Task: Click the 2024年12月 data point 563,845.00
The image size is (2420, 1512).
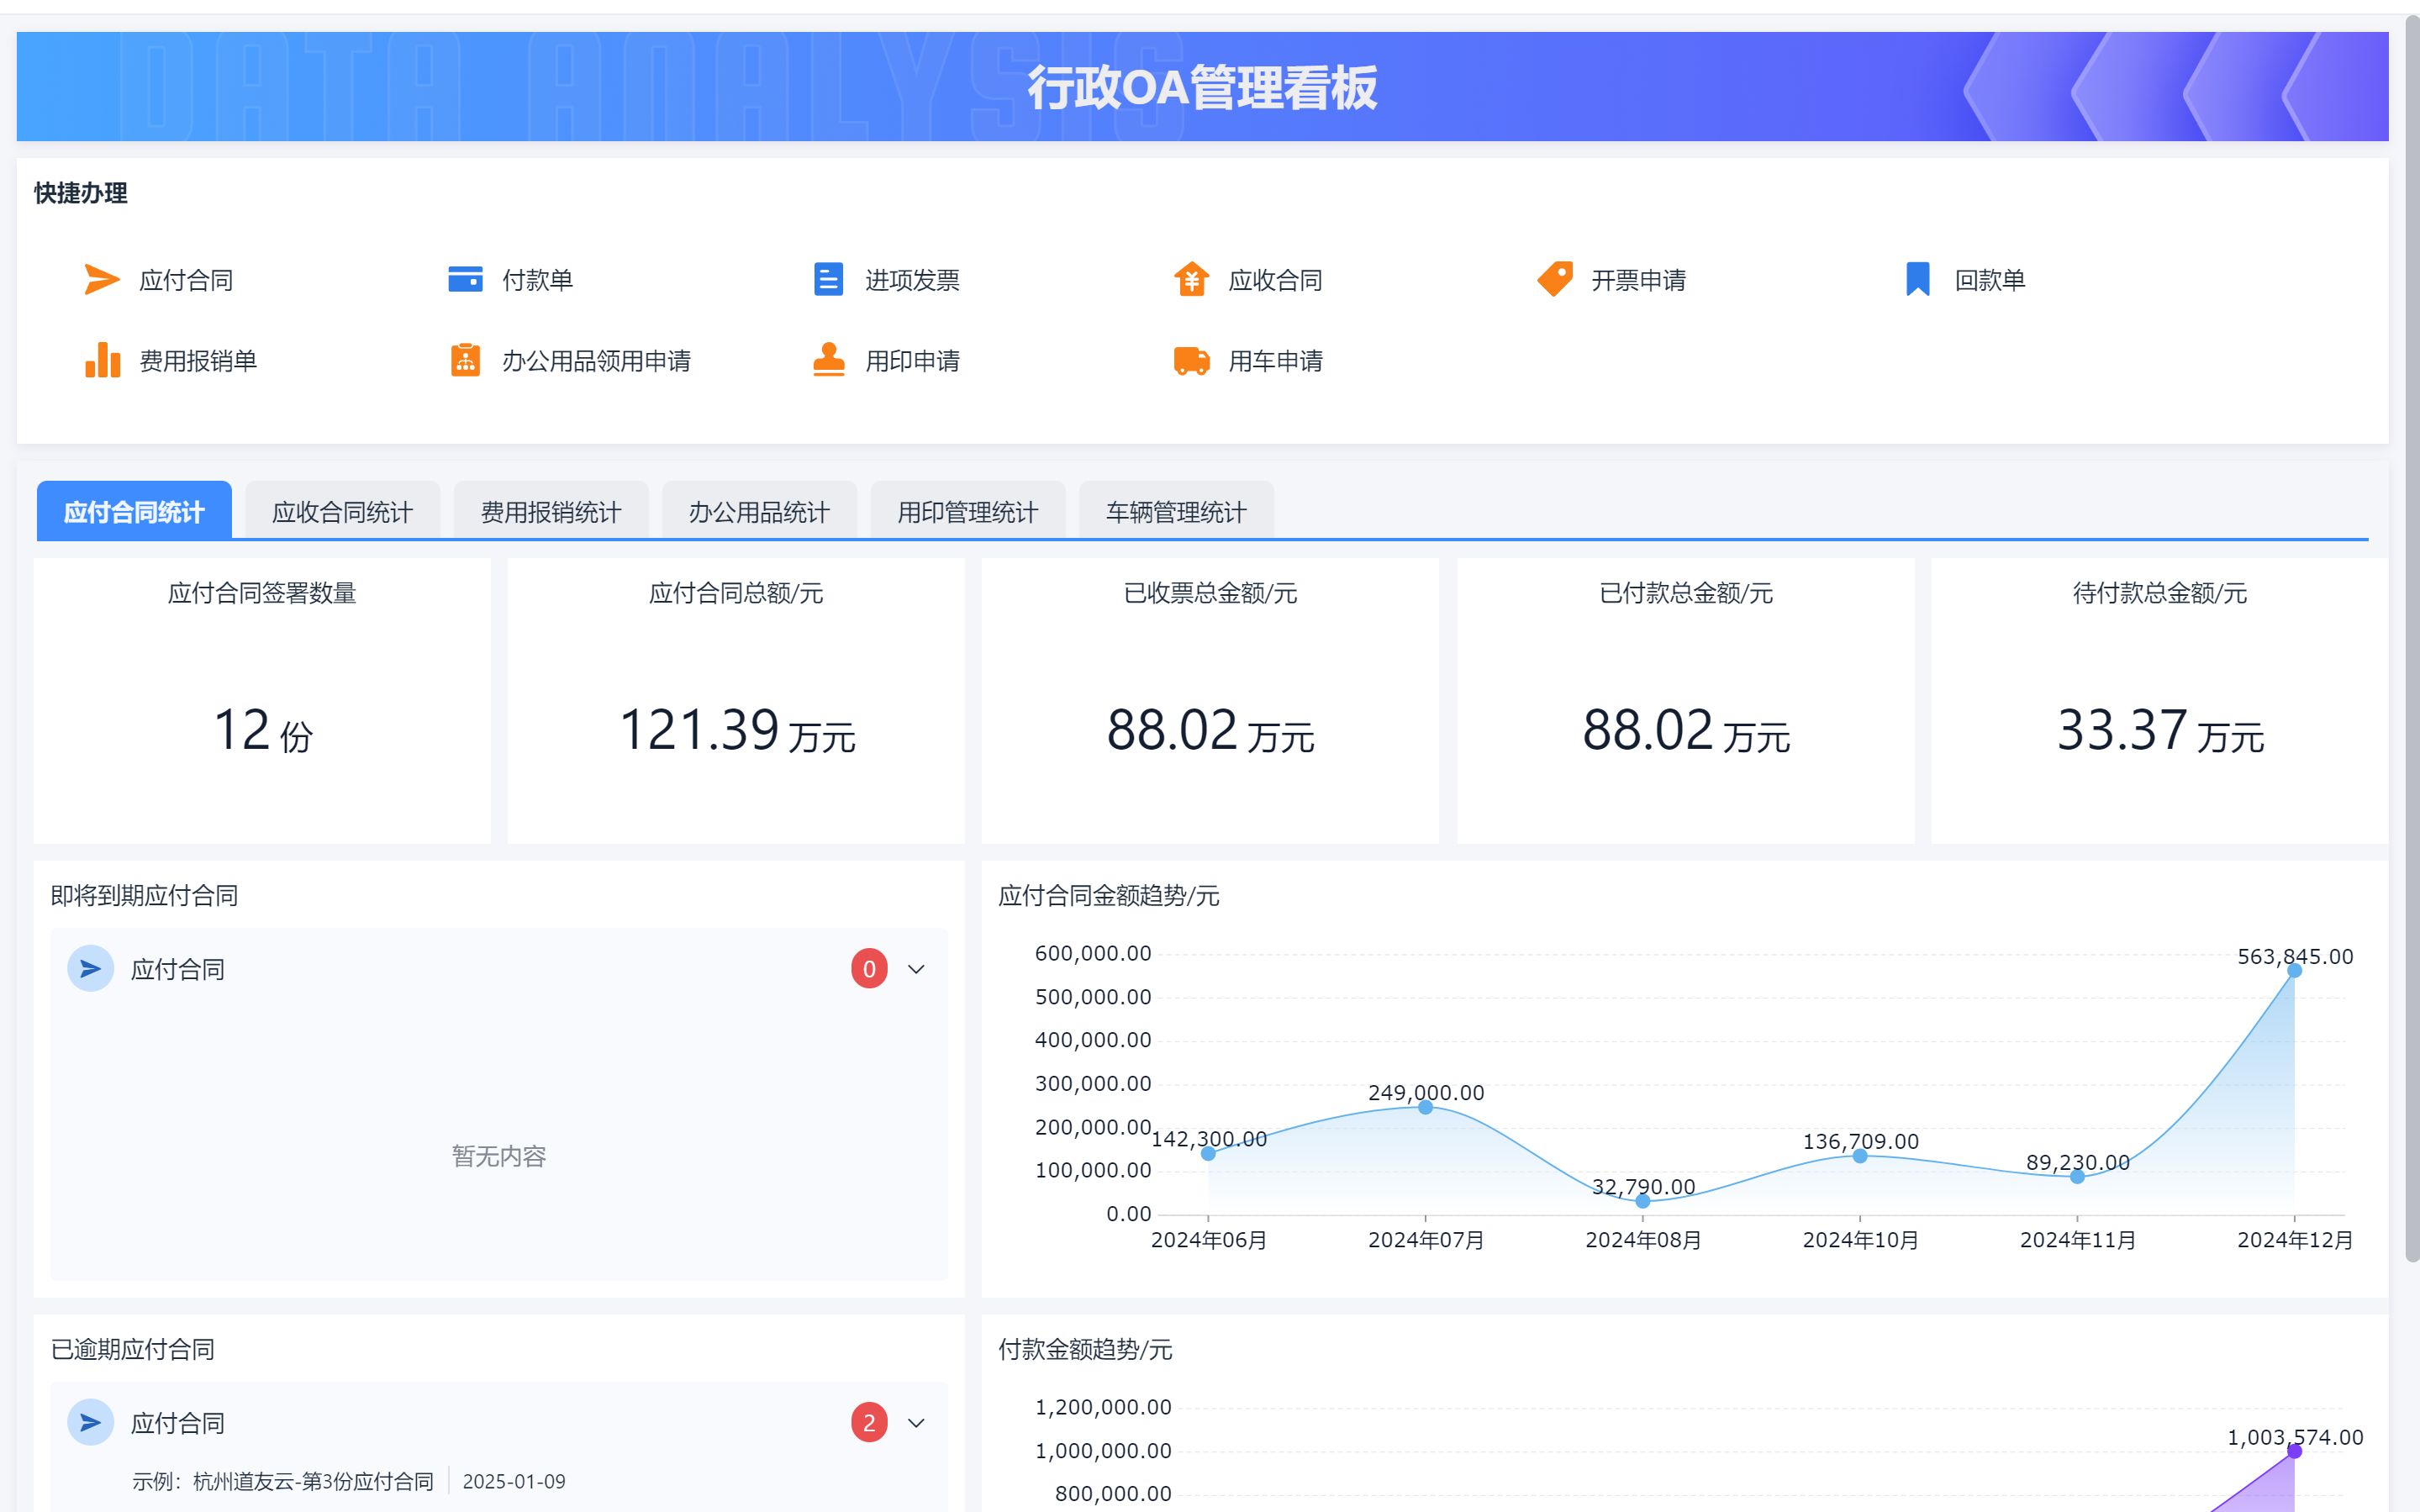Action: (x=2294, y=971)
